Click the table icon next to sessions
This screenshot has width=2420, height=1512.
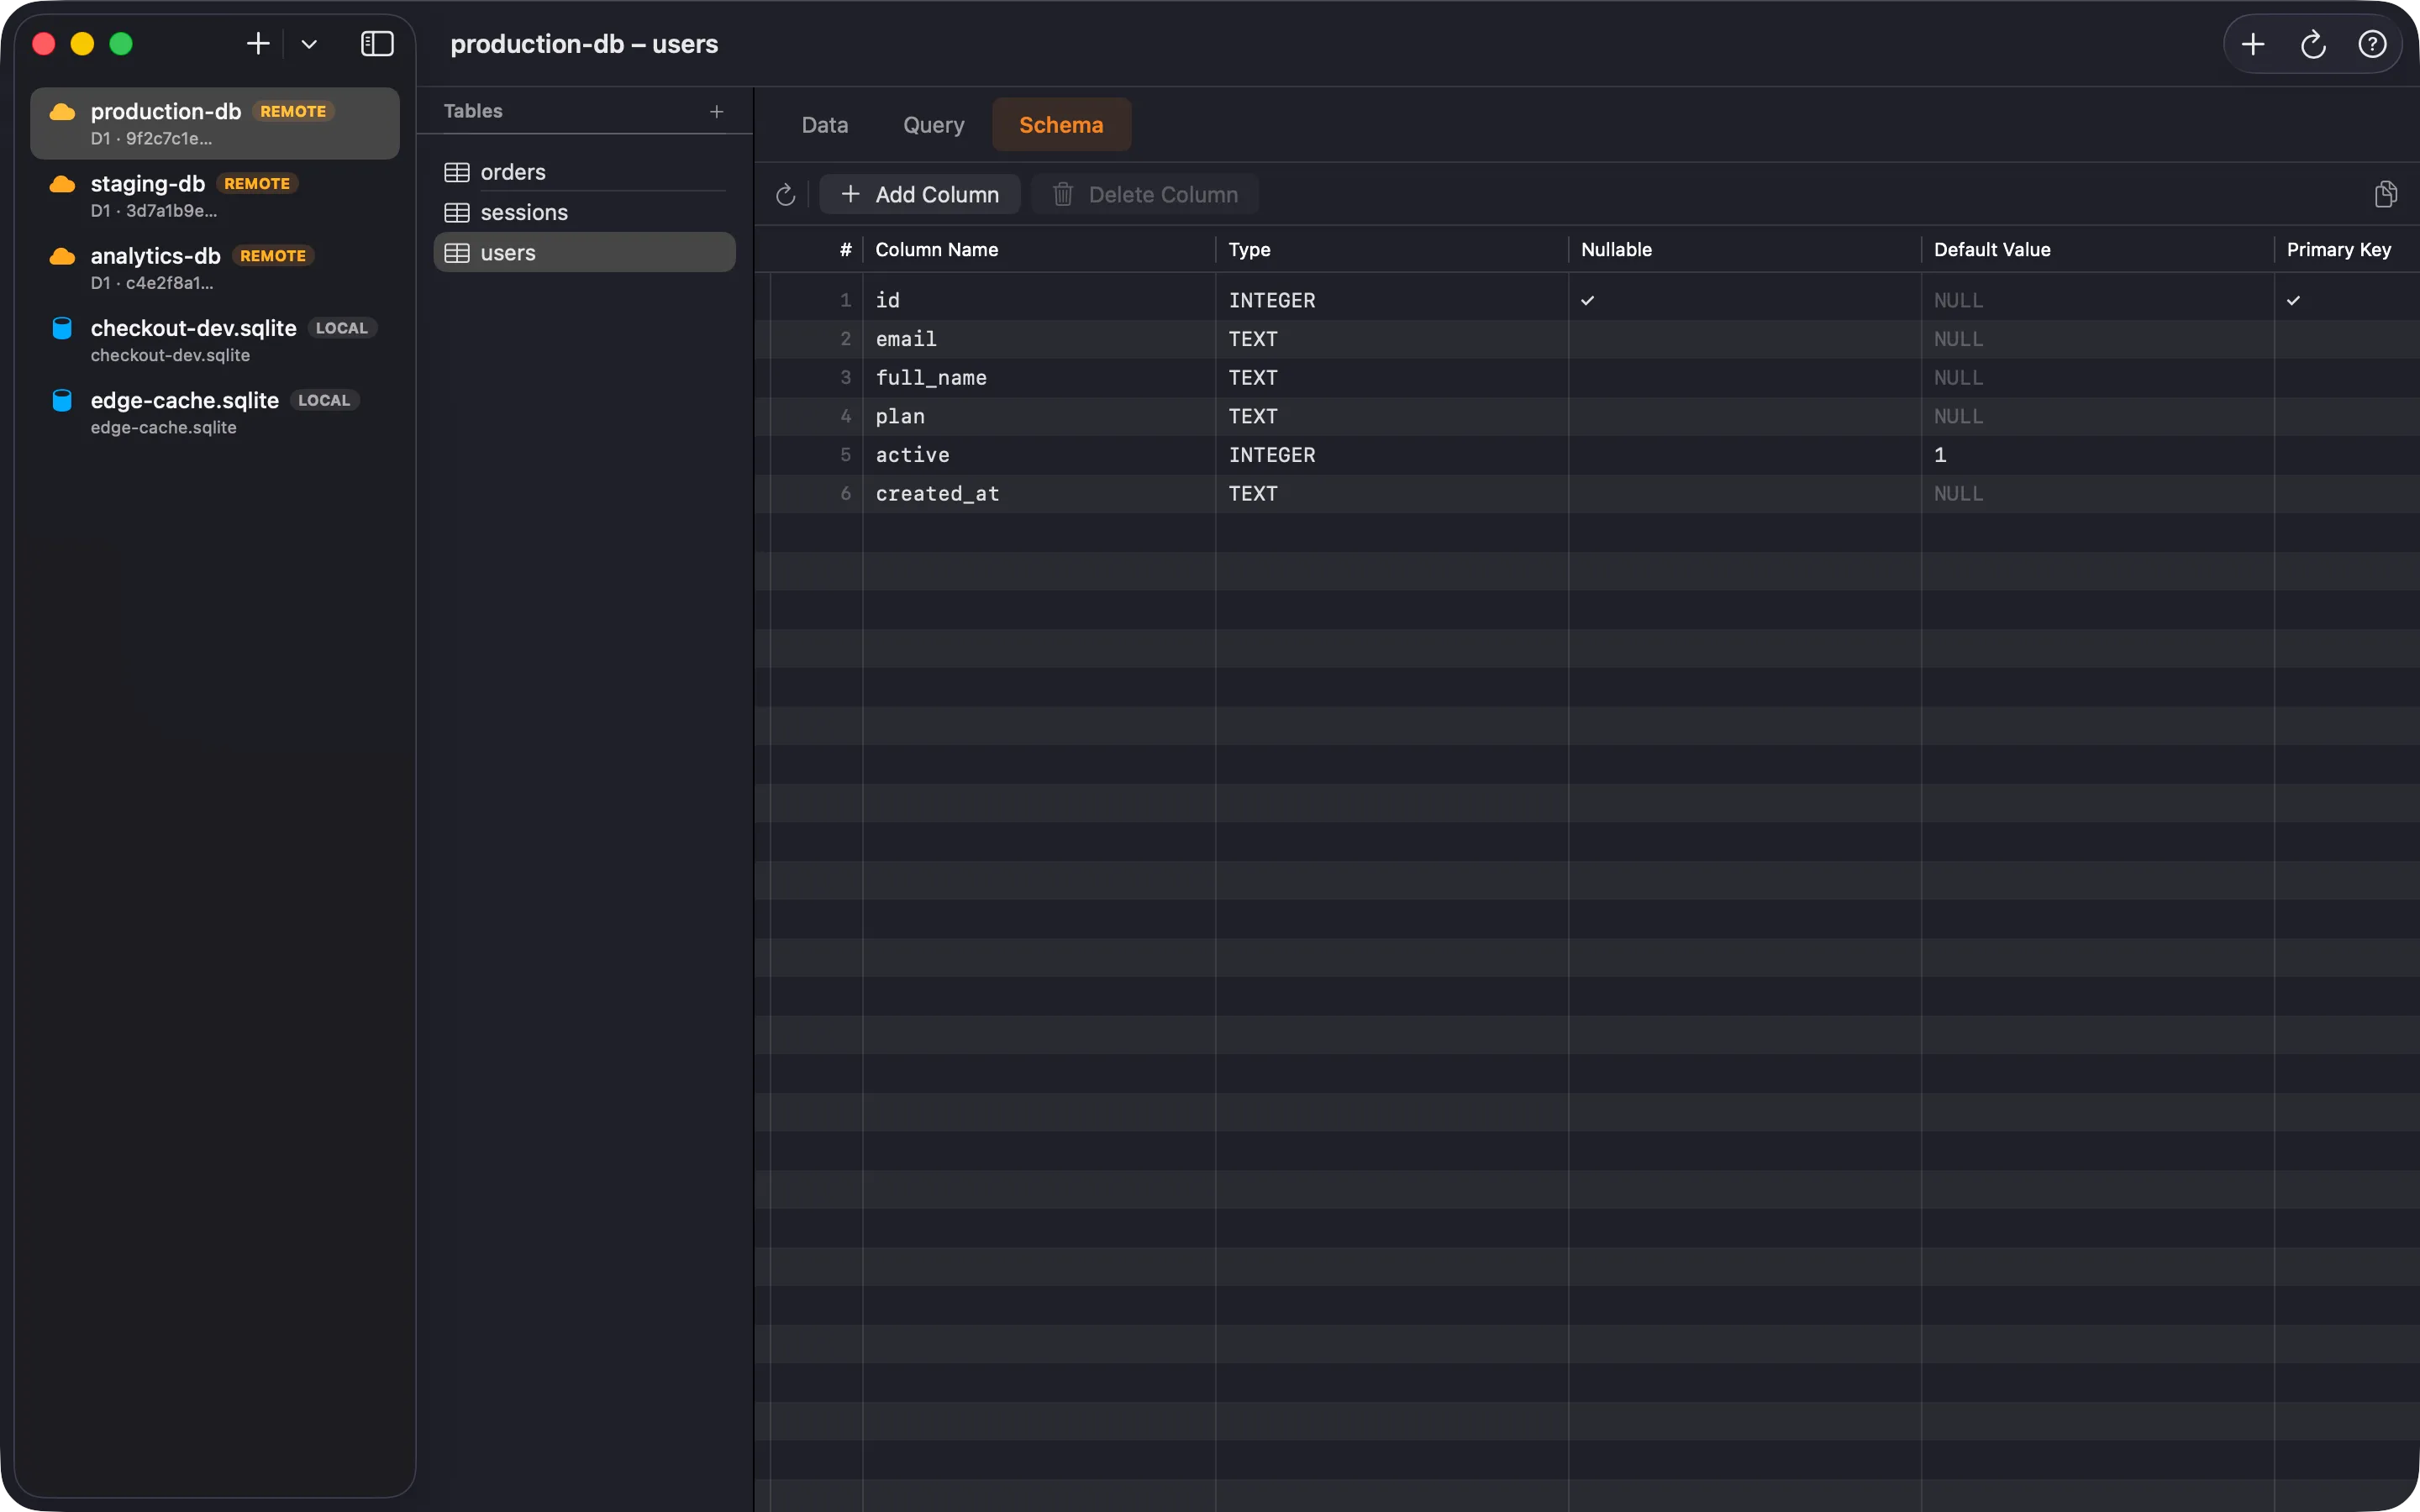pyautogui.click(x=457, y=212)
